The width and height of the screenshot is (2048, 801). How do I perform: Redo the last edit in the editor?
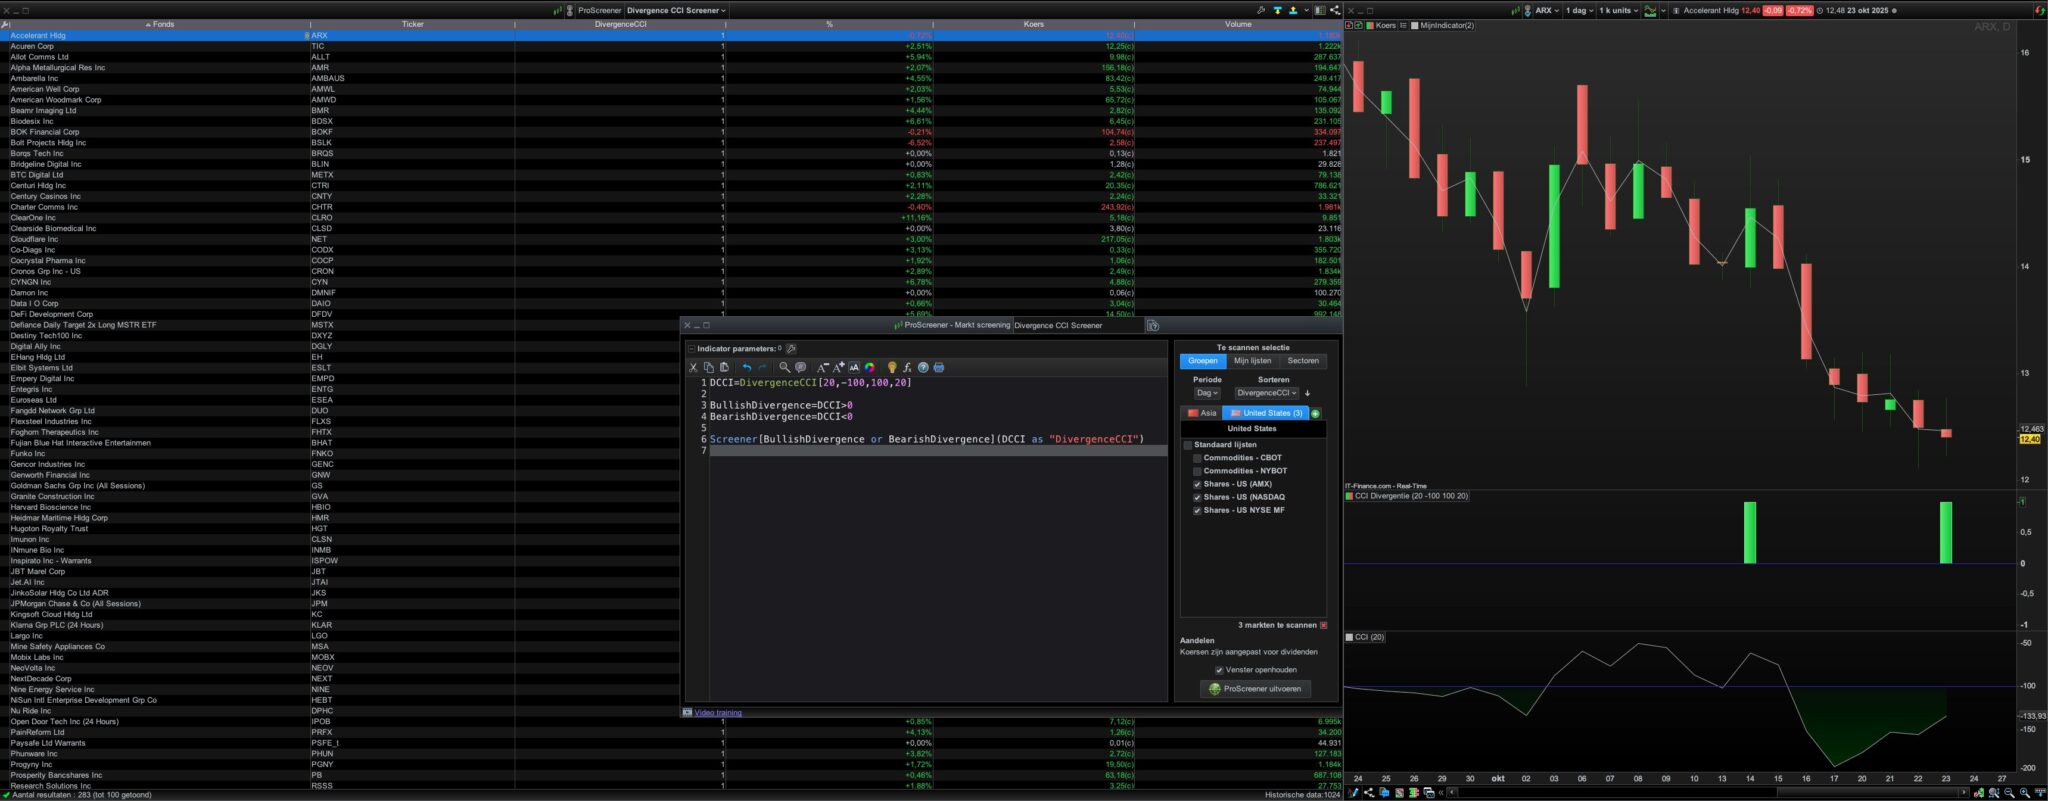(x=762, y=367)
